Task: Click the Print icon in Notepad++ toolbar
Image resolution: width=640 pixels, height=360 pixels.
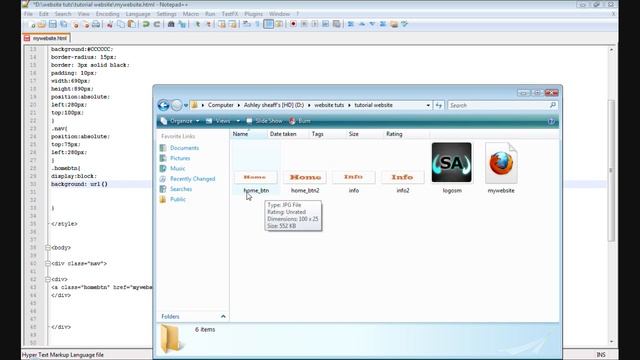Action: (x=96, y=24)
